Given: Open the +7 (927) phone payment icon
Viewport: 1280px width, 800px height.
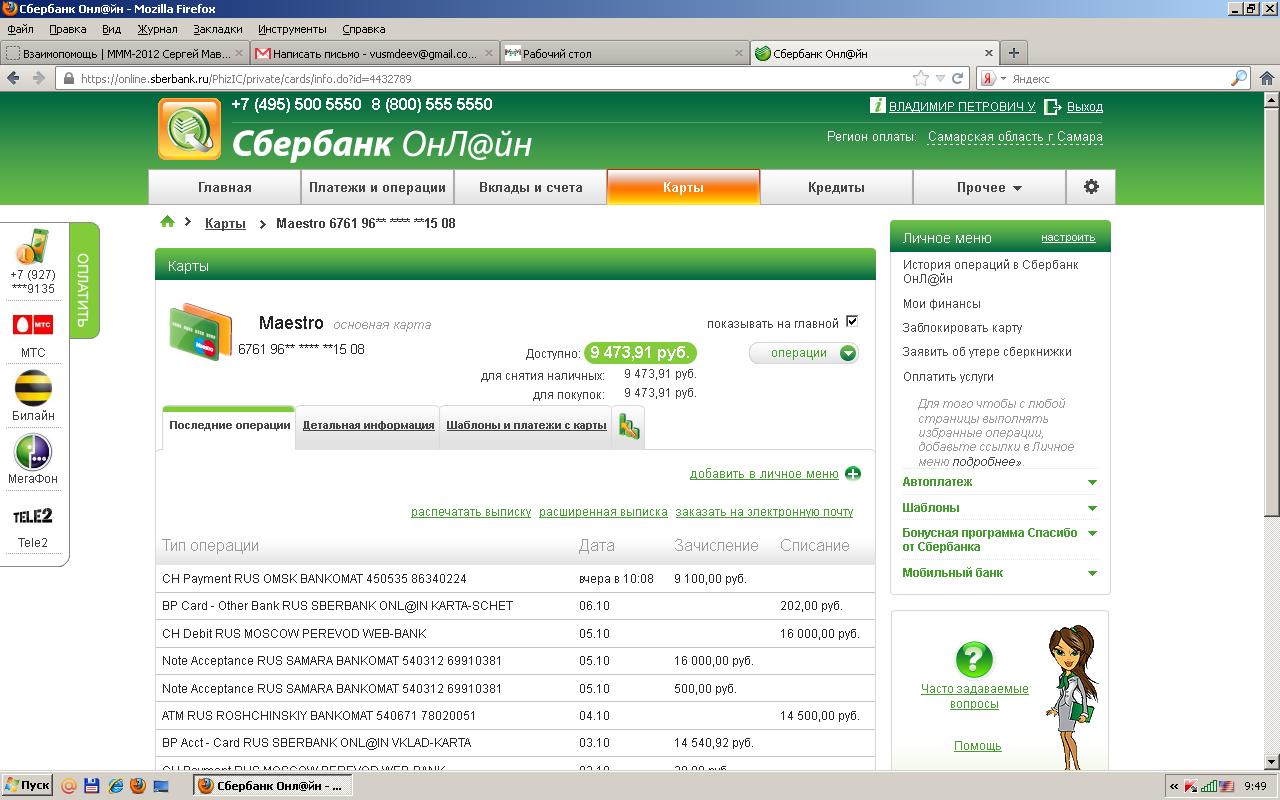Looking at the screenshot, I should click(32, 246).
